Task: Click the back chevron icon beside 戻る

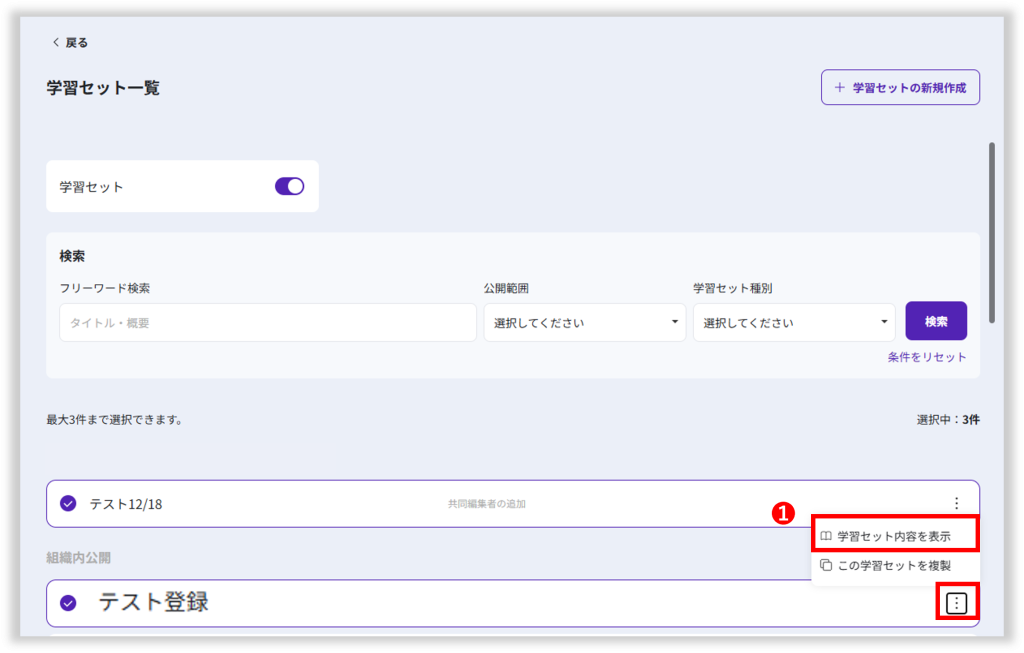Action: coord(56,43)
